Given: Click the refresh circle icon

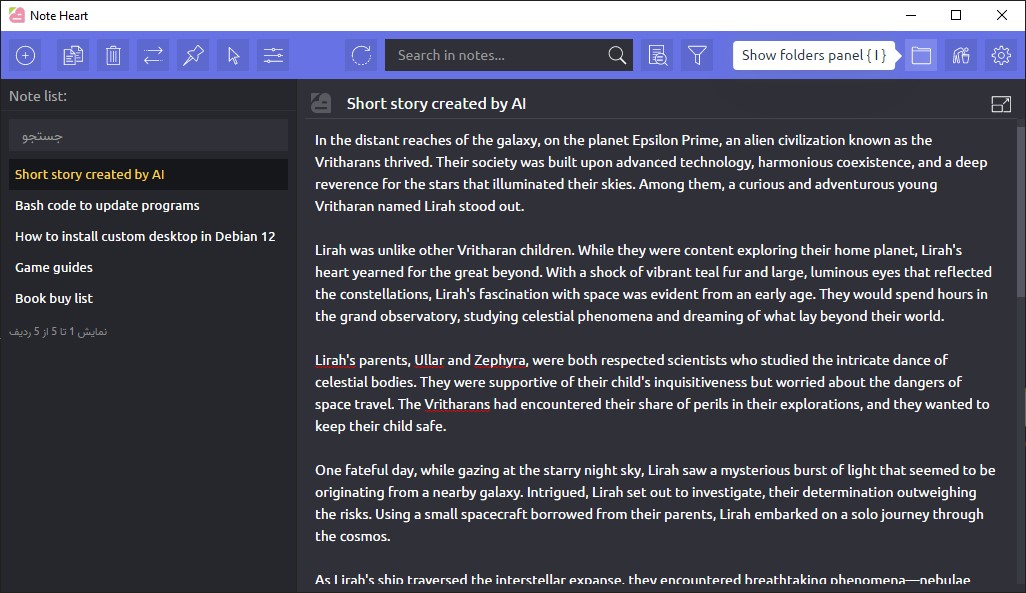Looking at the screenshot, I should click(361, 56).
